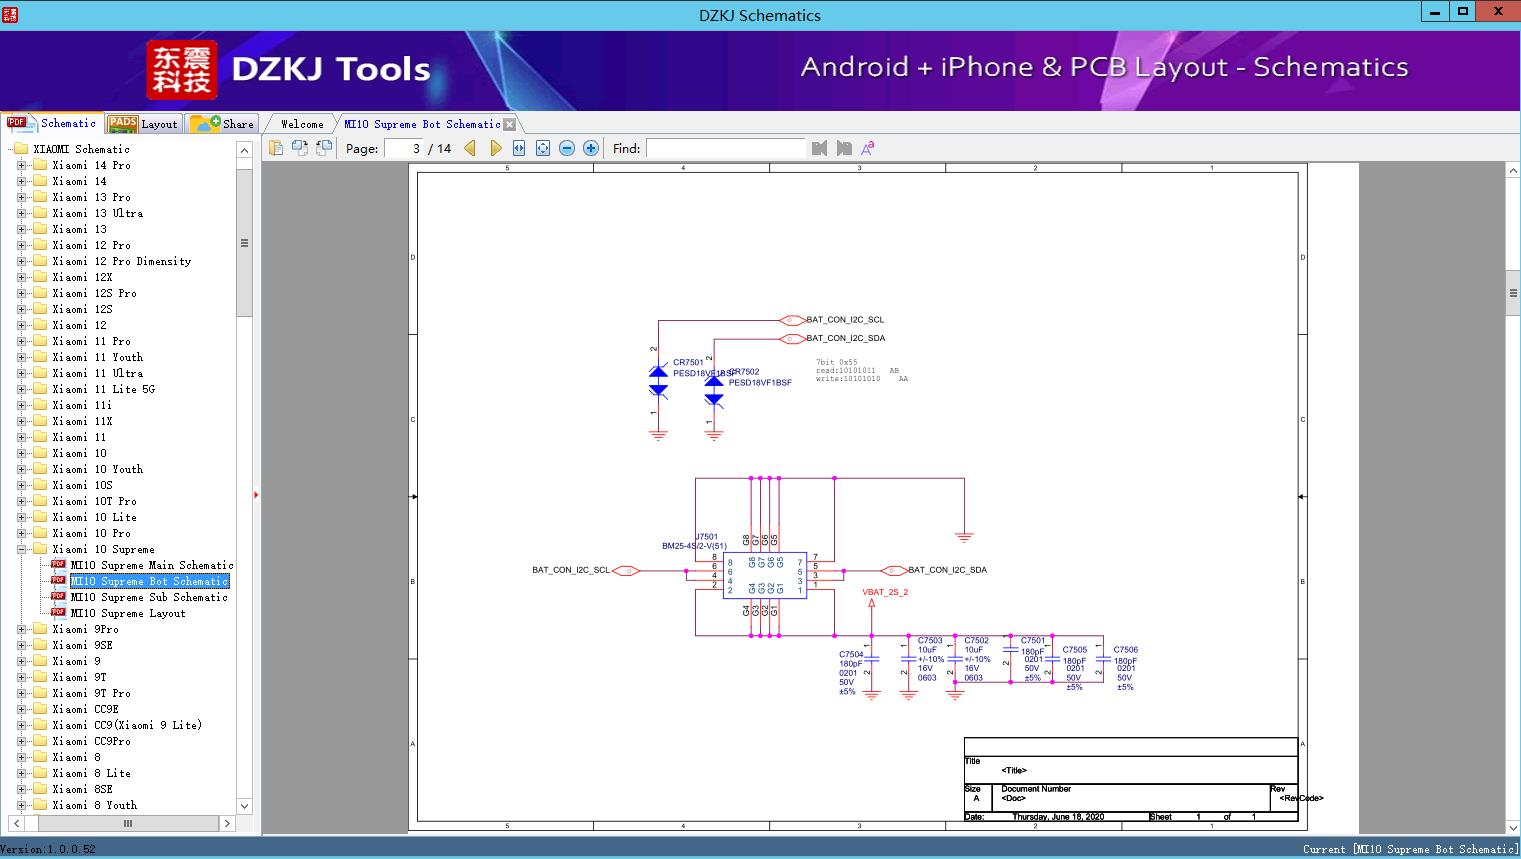Image resolution: width=1521 pixels, height=859 pixels.
Task: Click the Xiaomi 12 folder icon
Action: (x=40, y=325)
